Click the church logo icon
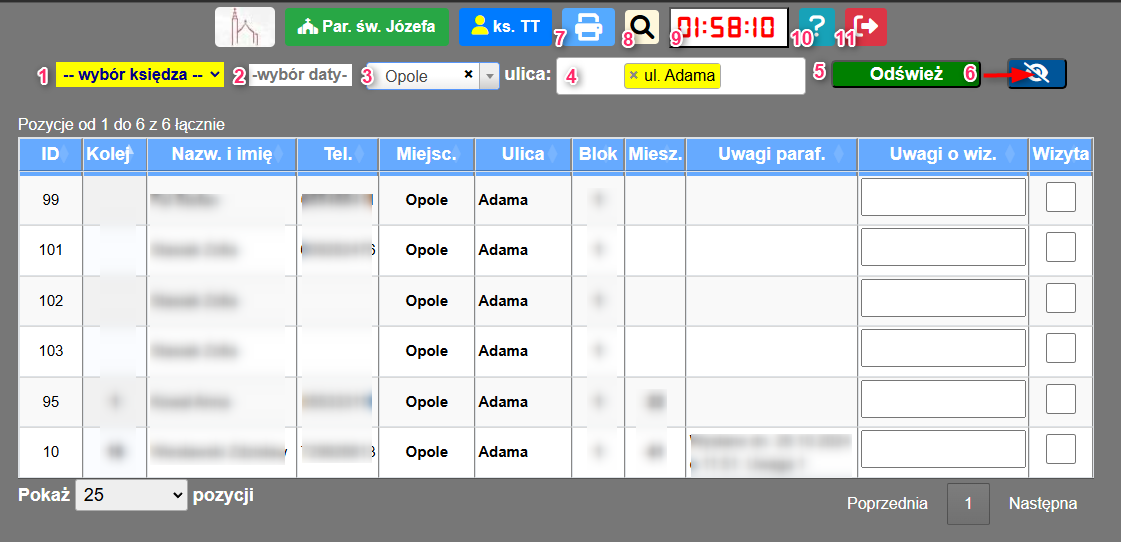1121x542 pixels. (x=245, y=27)
